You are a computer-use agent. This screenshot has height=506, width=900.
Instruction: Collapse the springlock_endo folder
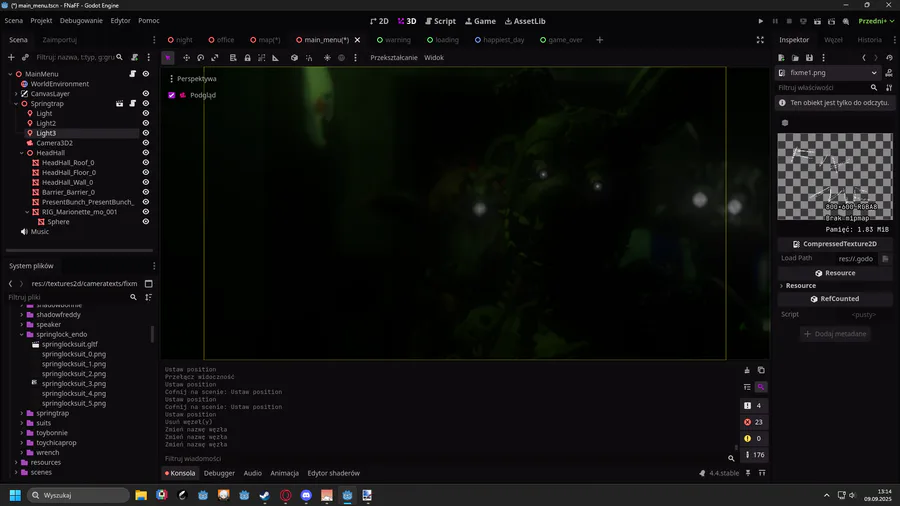click(x=22, y=334)
